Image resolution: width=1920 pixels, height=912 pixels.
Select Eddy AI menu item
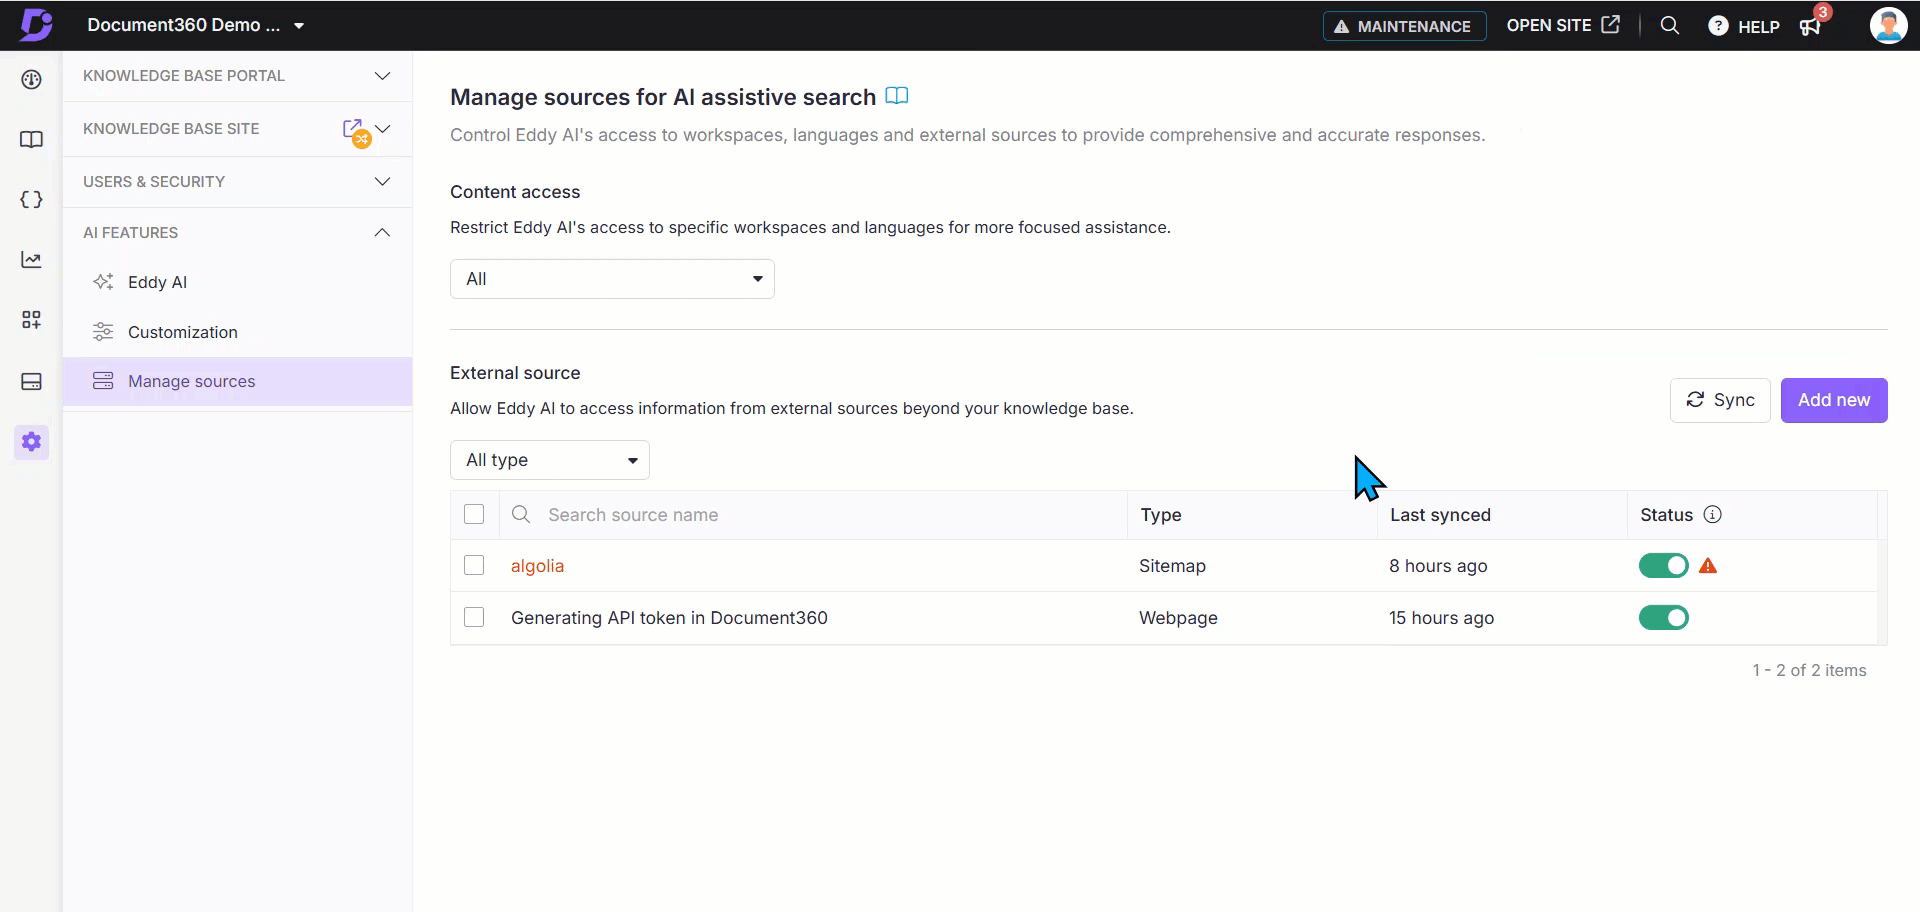(237, 282)
